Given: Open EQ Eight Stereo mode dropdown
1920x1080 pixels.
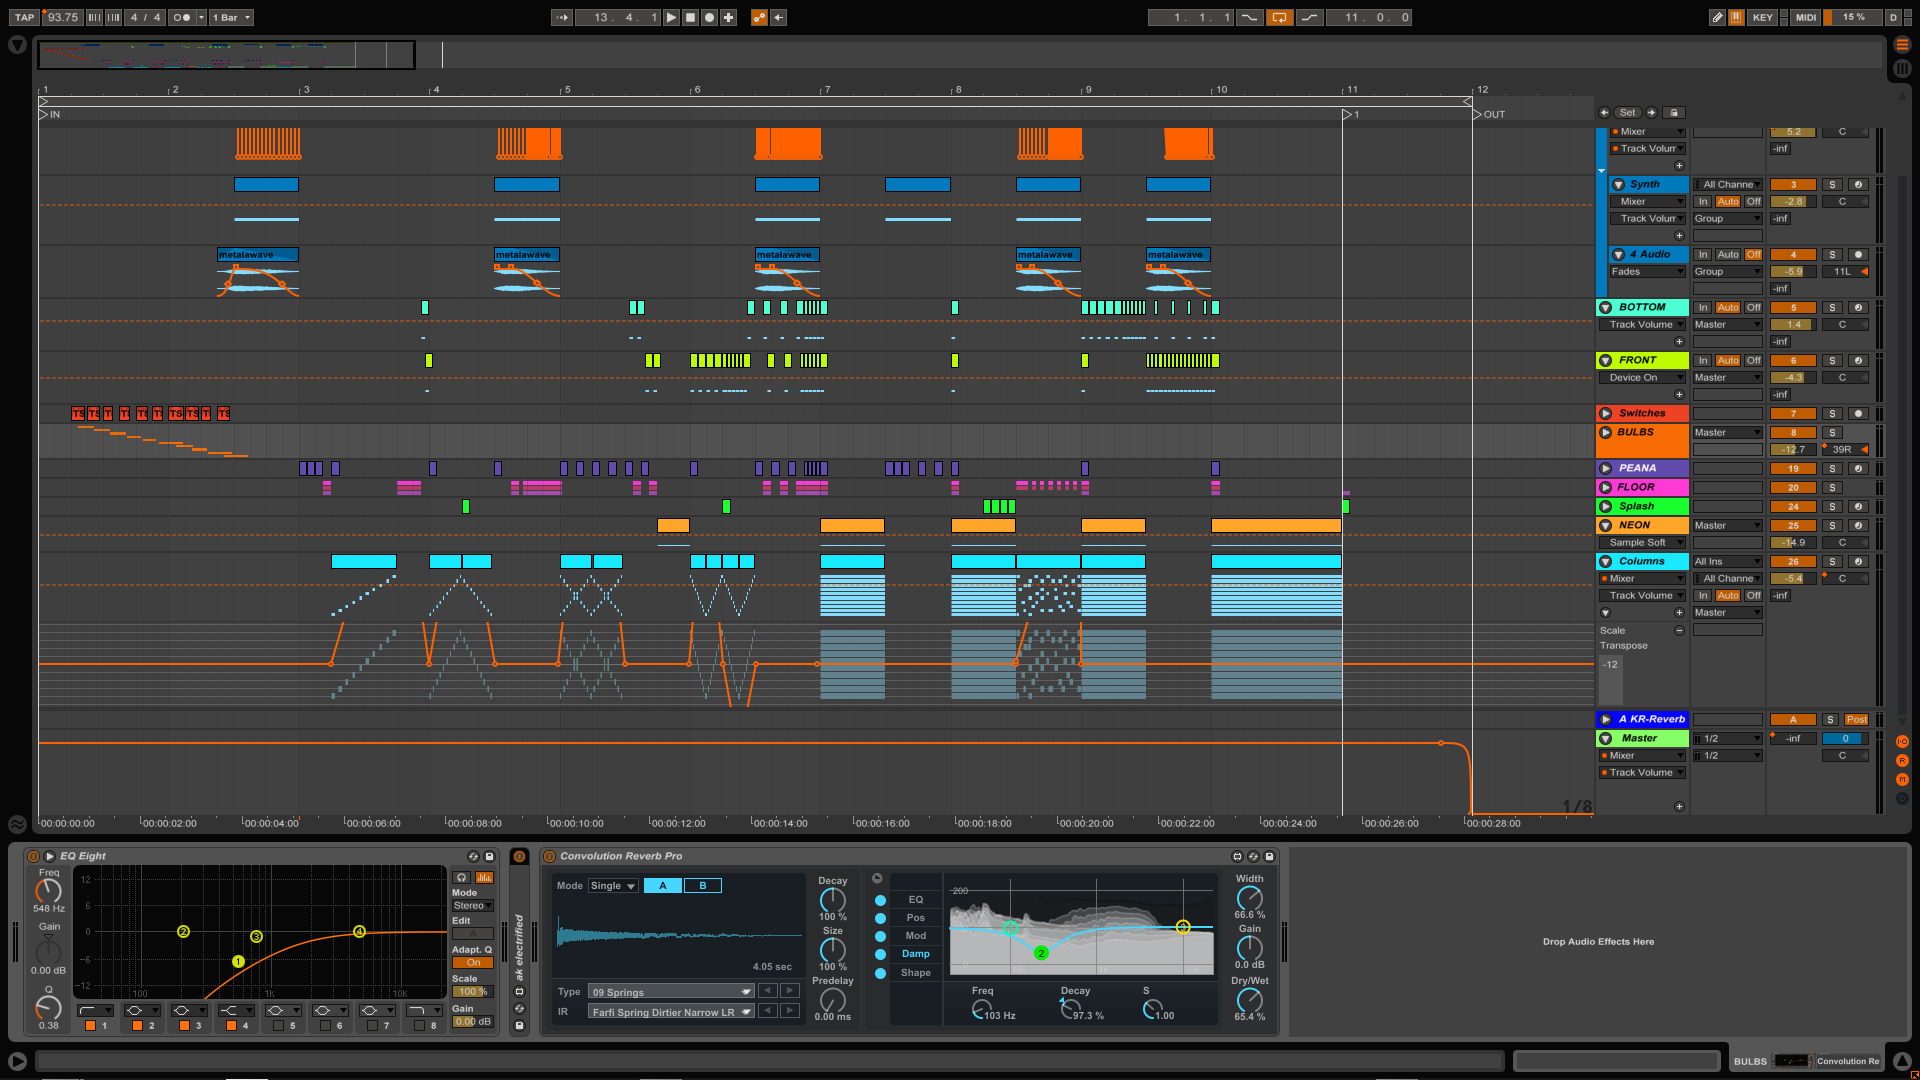Looking at the screenshot, I should coord(472,905).
